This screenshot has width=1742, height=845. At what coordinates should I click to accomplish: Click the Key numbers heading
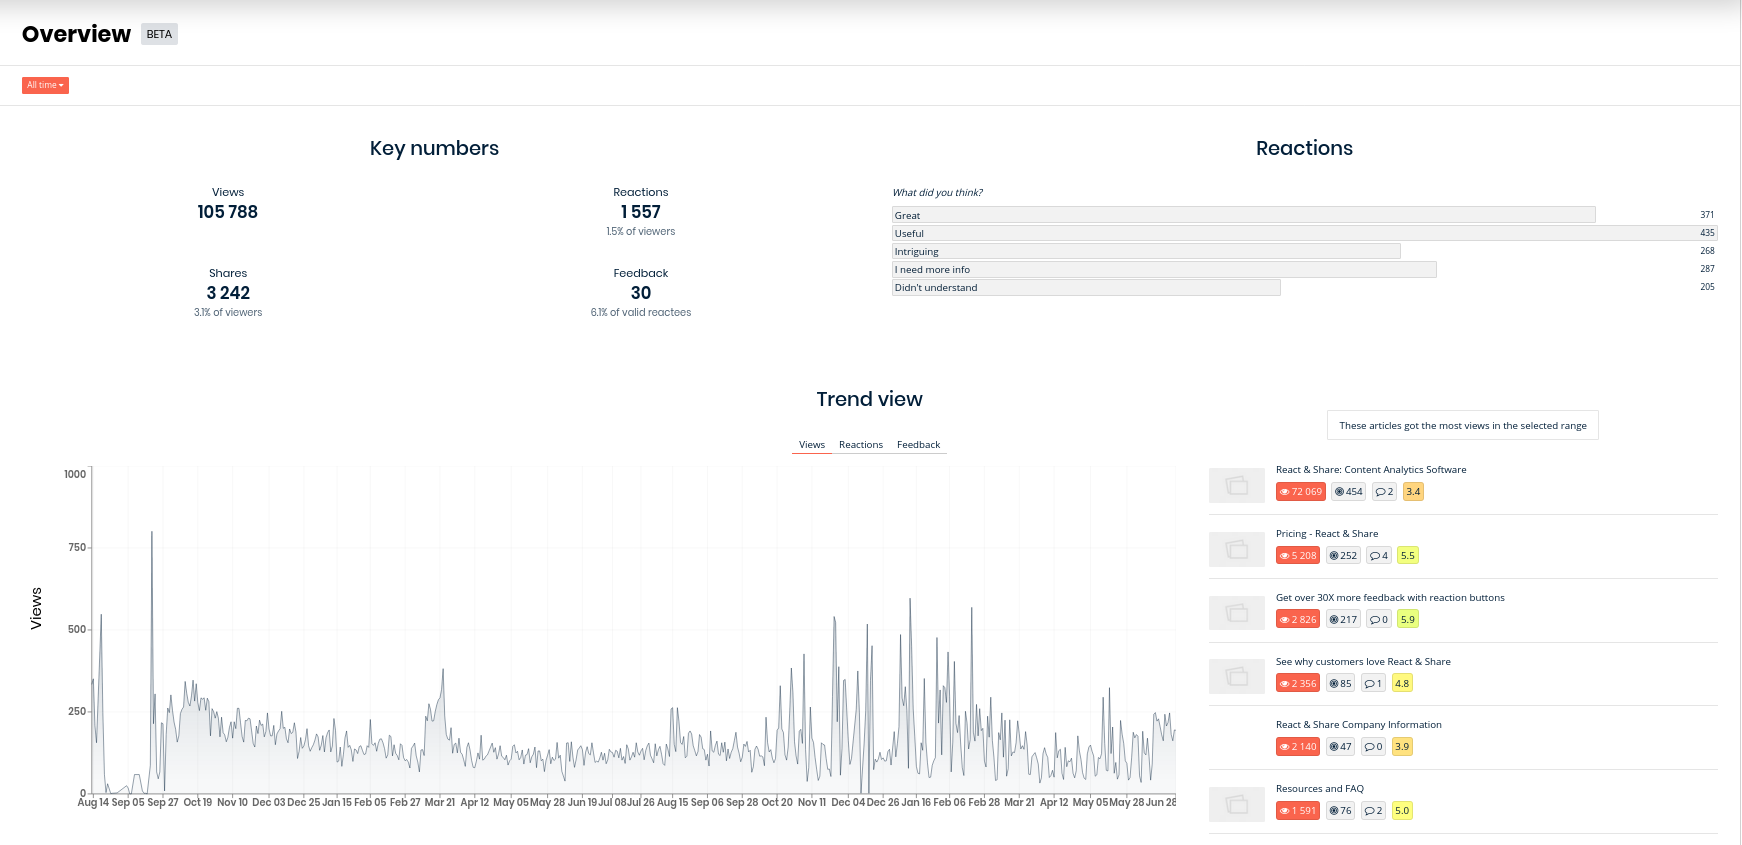434,148
